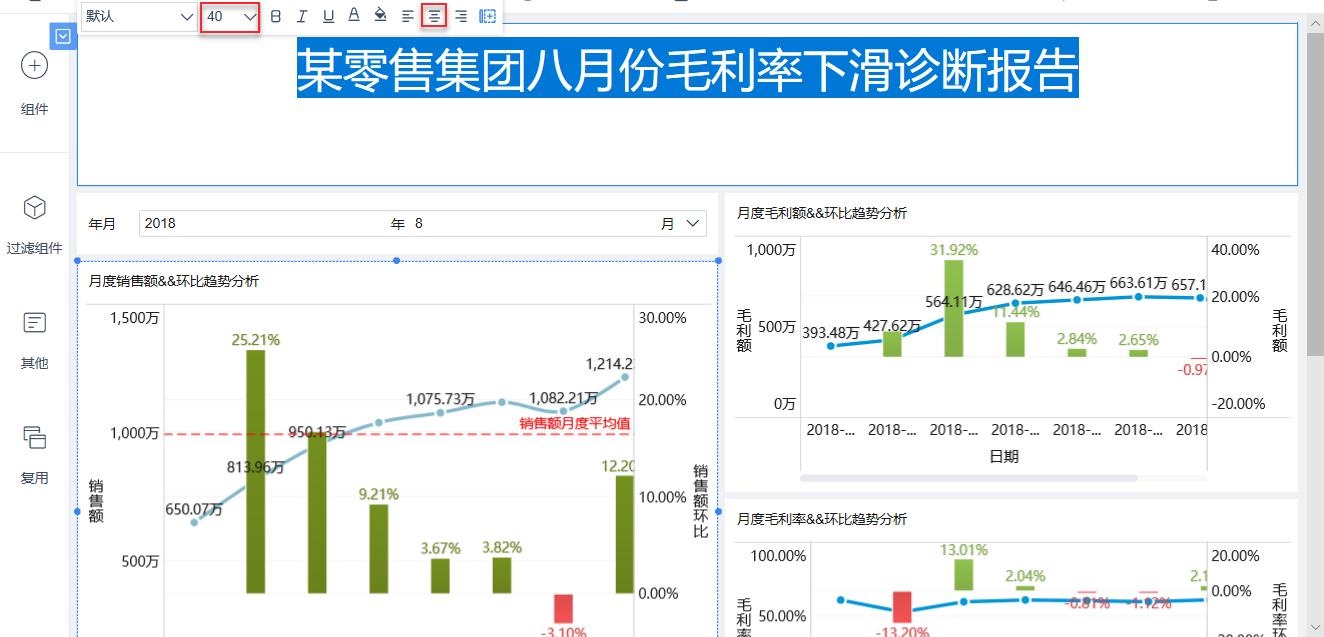Click the year field showing 2018
The image size is (1324, 637).
coord(264,224)
